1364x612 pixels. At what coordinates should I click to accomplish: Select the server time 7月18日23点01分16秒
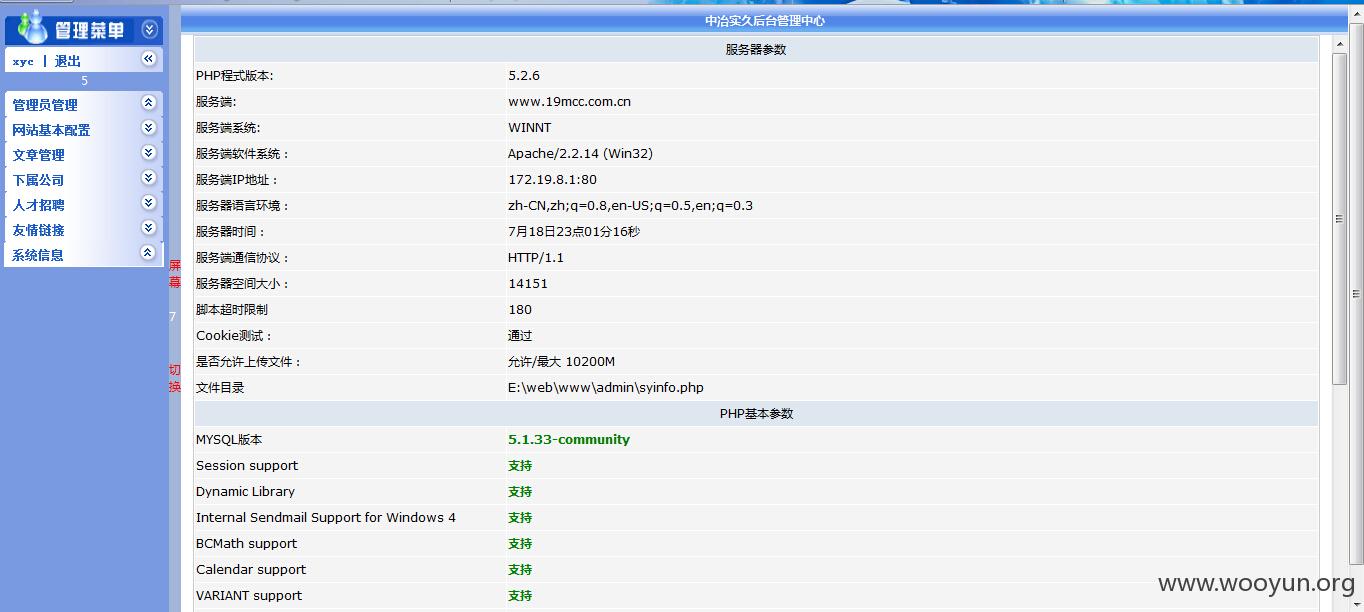coord(574,232)
